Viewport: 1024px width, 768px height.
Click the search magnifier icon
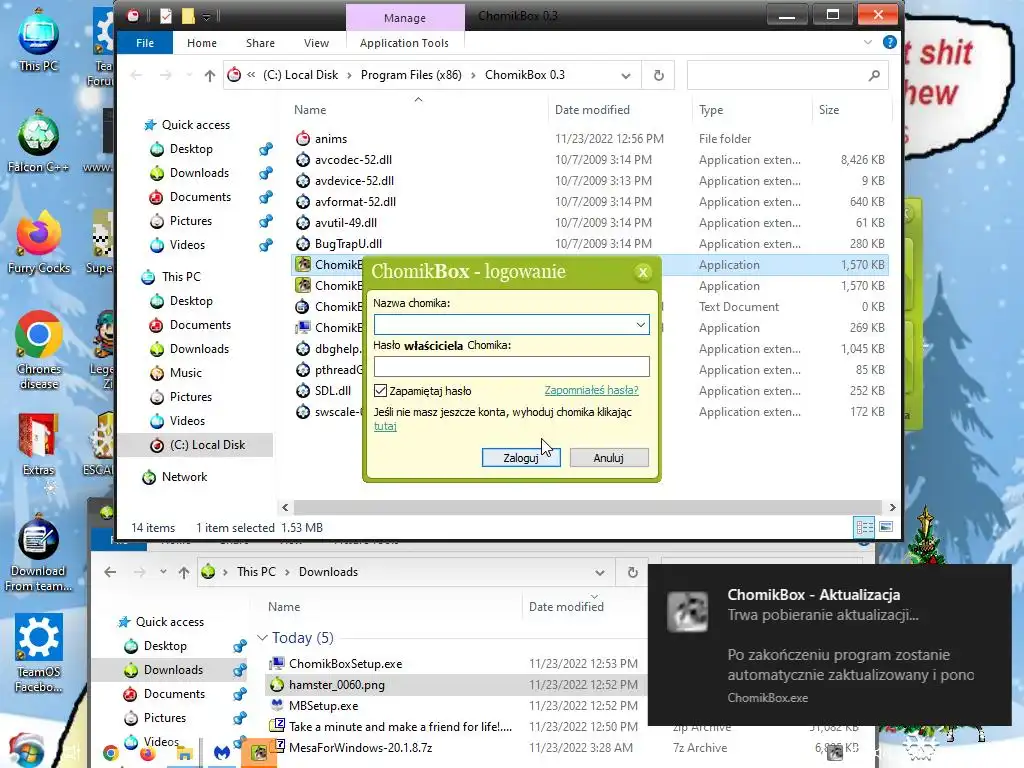(x=874, y=76)
